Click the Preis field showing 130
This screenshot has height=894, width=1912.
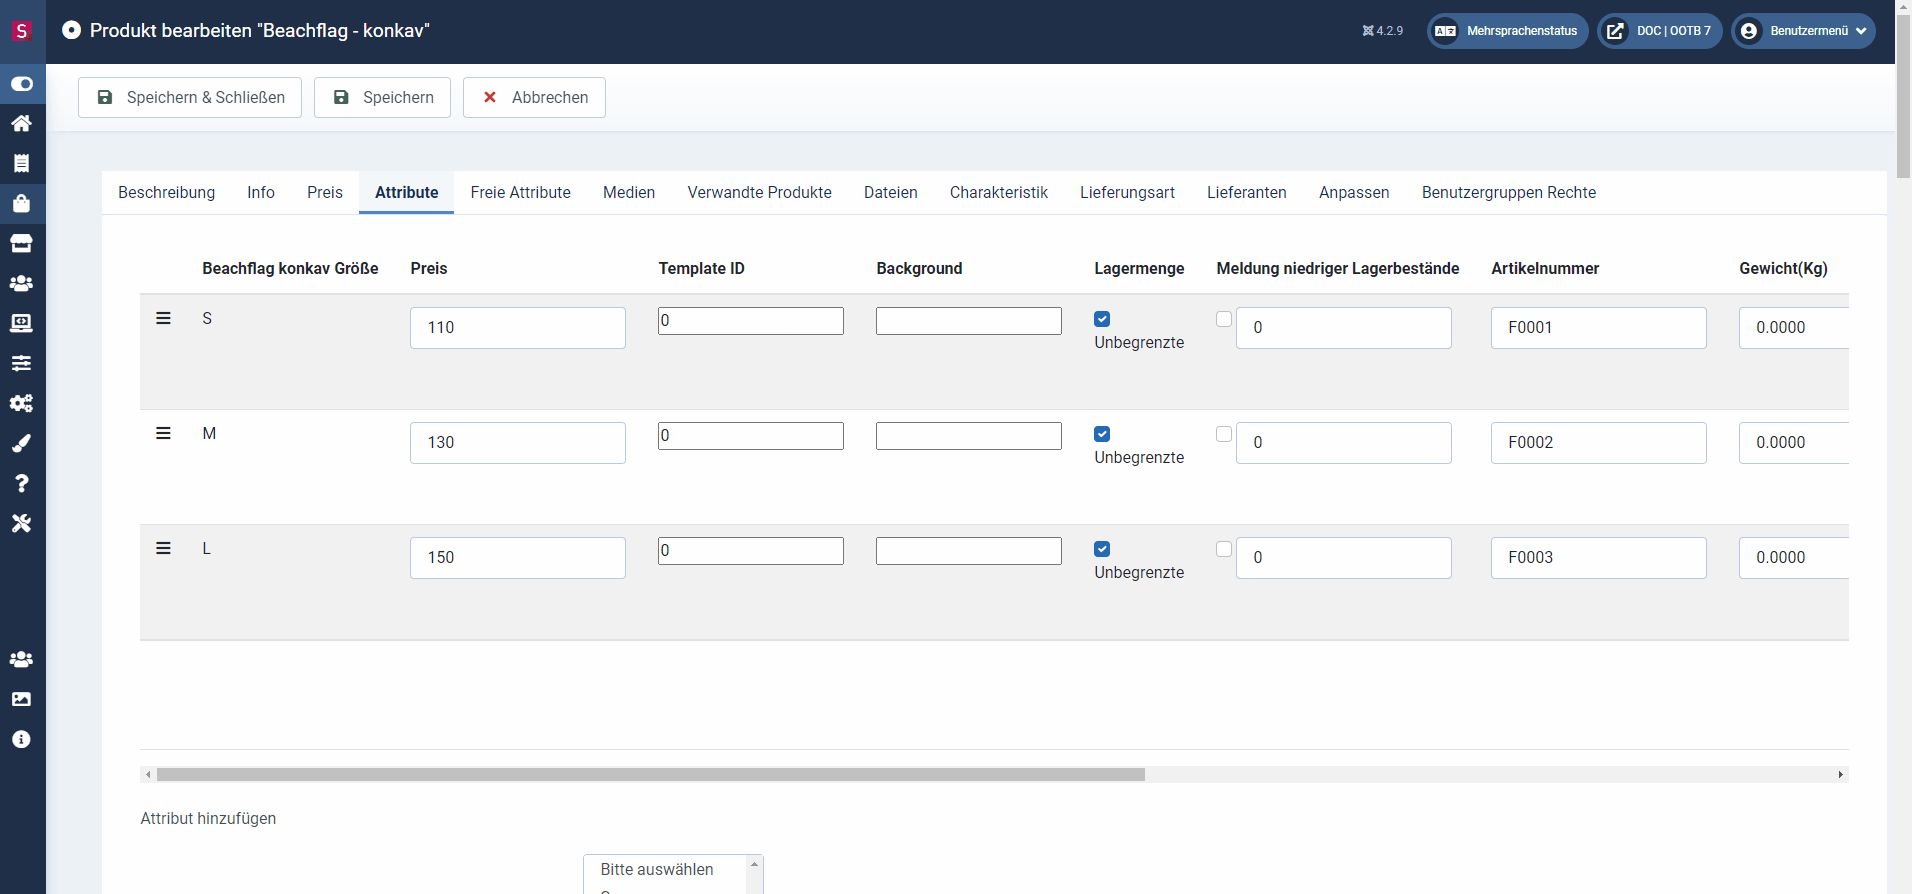coord(518,443)
